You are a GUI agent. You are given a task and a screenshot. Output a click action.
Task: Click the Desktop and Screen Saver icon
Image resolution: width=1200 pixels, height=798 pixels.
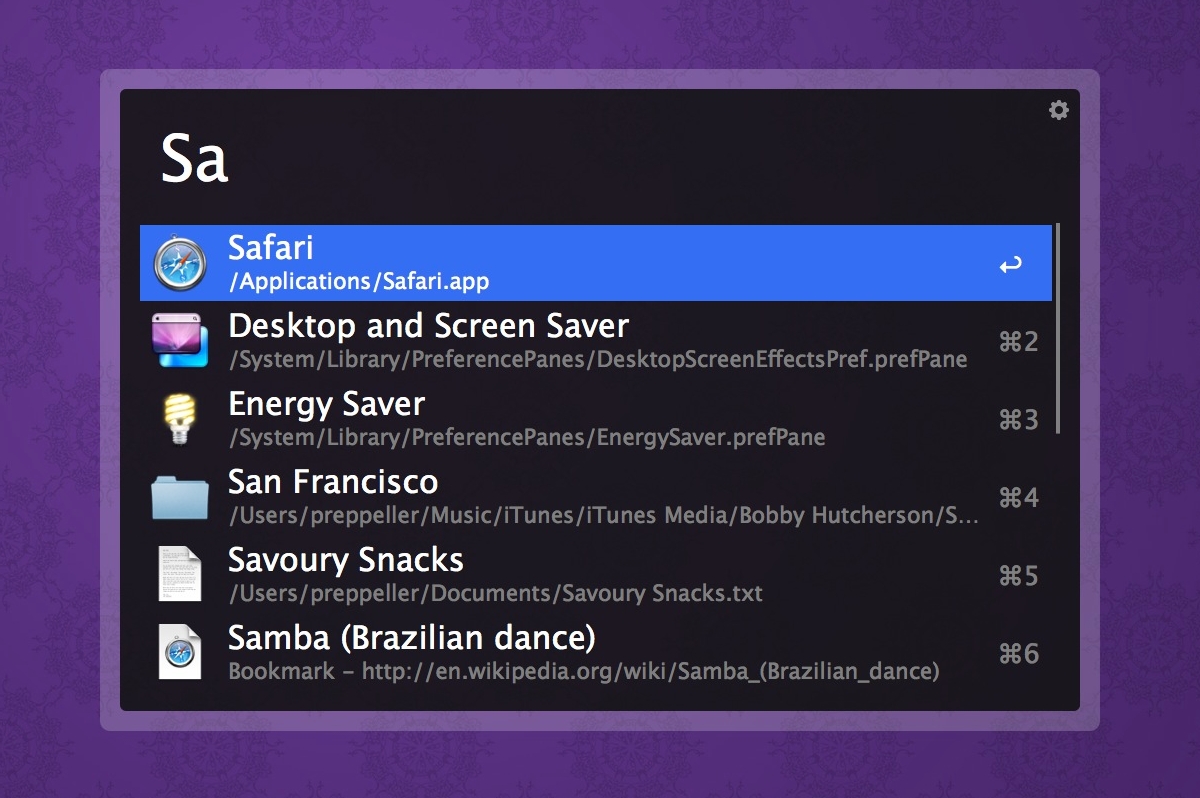[180, 341]
